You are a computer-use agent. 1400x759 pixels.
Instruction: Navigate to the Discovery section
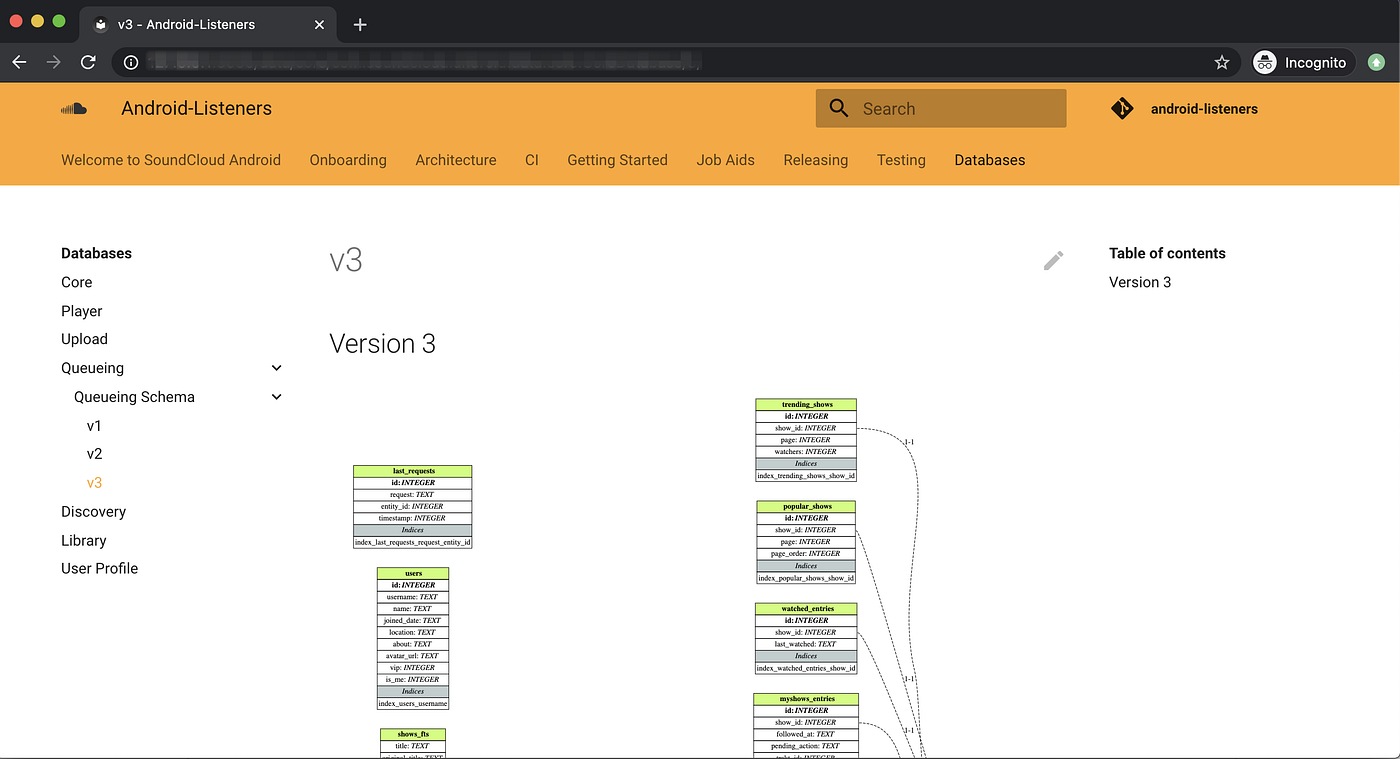(x=93, y=511)
